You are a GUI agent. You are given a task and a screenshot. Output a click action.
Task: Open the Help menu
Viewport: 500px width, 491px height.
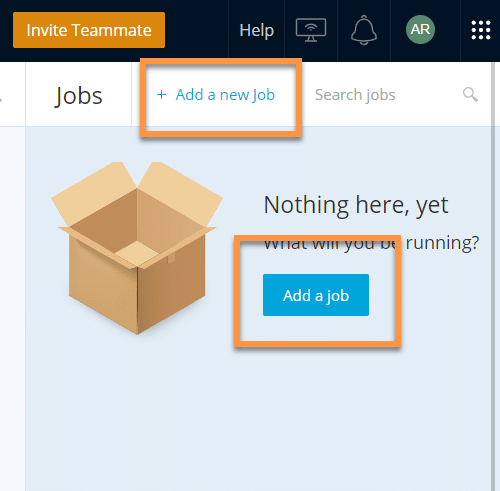tap(256, 30)
